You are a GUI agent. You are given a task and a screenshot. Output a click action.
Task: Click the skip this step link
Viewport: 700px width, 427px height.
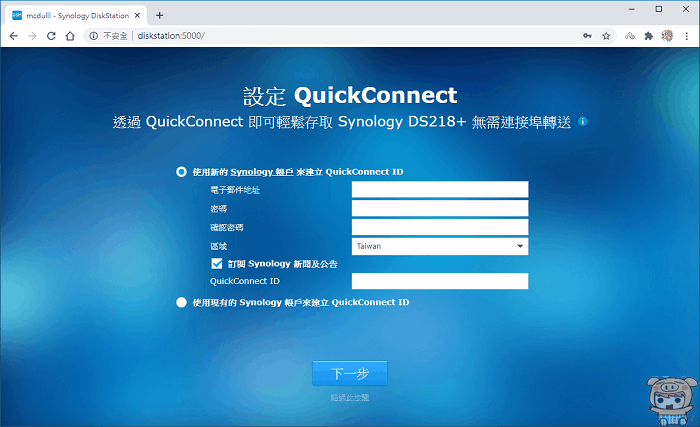[x=350, y=398]
